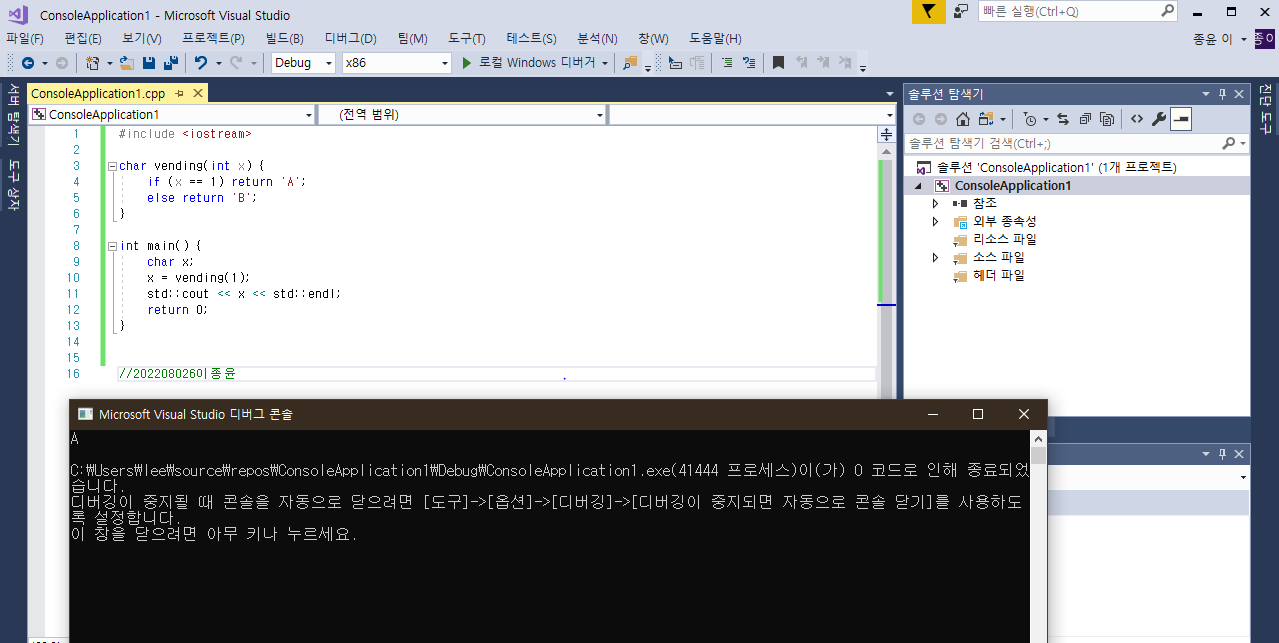Click the Collapse All icon in Solution Explorer
The image size is (1279, 643).
(x=1085, y=119)
